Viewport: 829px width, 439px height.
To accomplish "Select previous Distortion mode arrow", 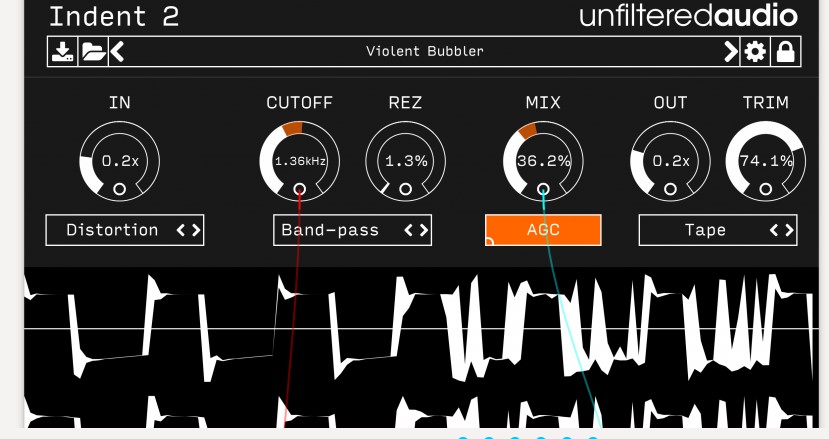I will [181, 230].
